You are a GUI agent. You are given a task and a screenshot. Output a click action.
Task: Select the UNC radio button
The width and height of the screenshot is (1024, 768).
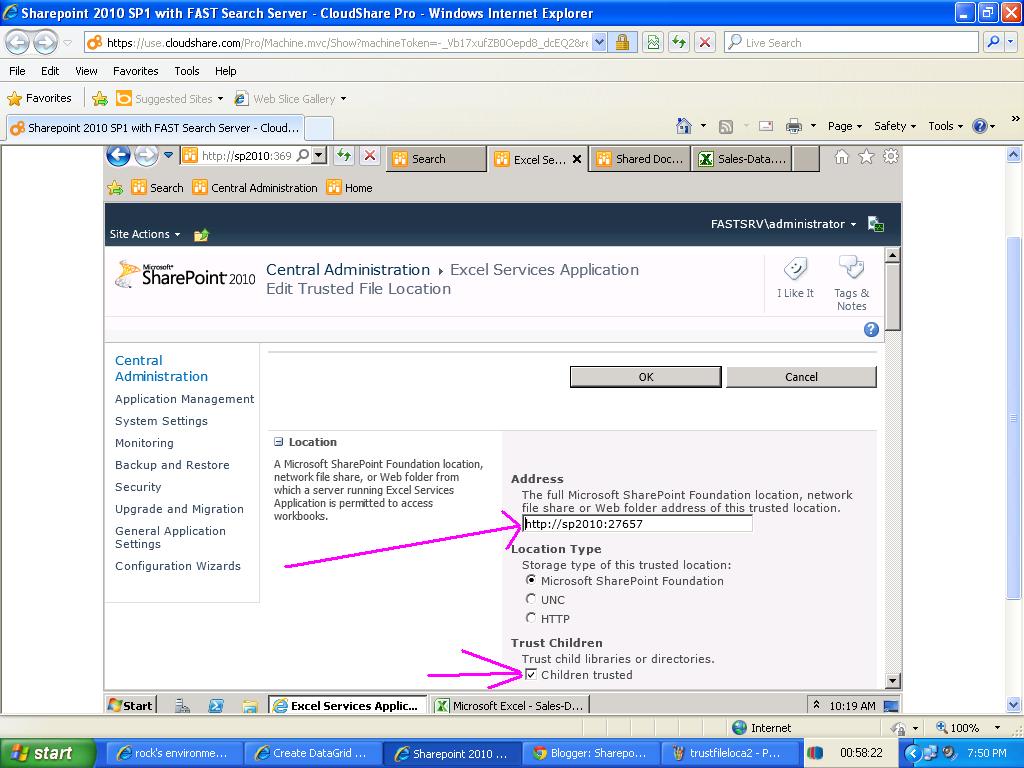tap(531, 599)
